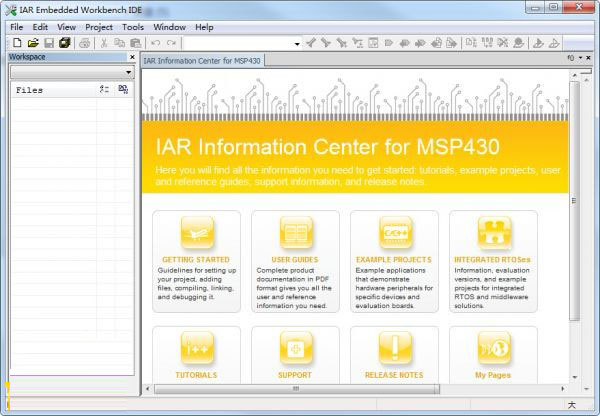Click the Save All toolbar icon

point(65,43)
